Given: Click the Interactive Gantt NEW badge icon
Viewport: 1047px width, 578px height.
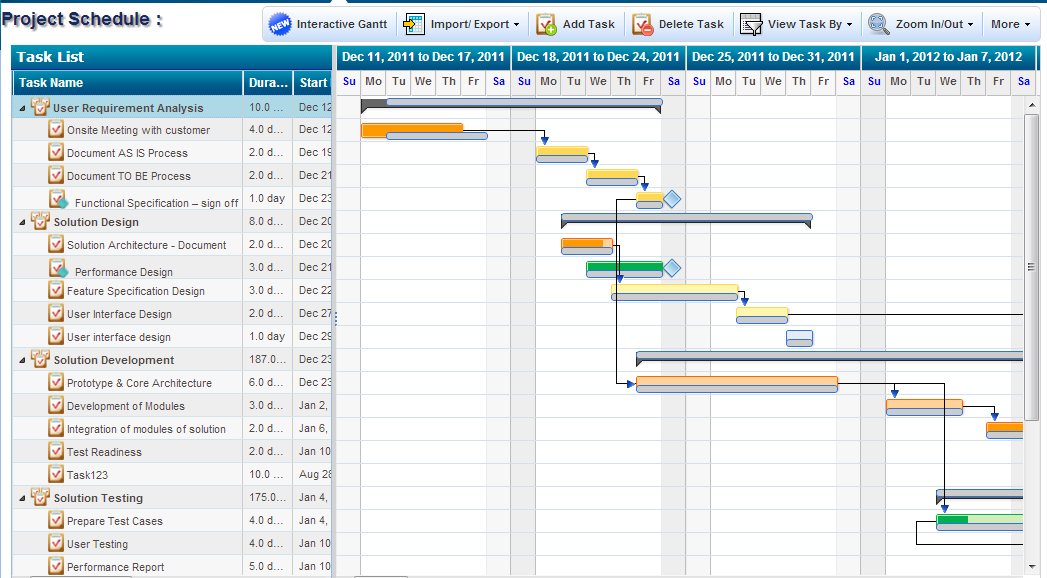Looking at the screenshot, I should [281, 24].
